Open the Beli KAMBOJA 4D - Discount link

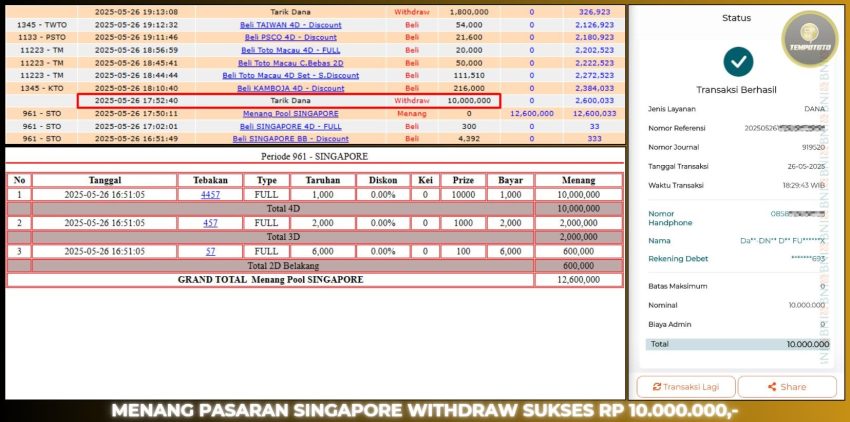click(x=291, y=88)
